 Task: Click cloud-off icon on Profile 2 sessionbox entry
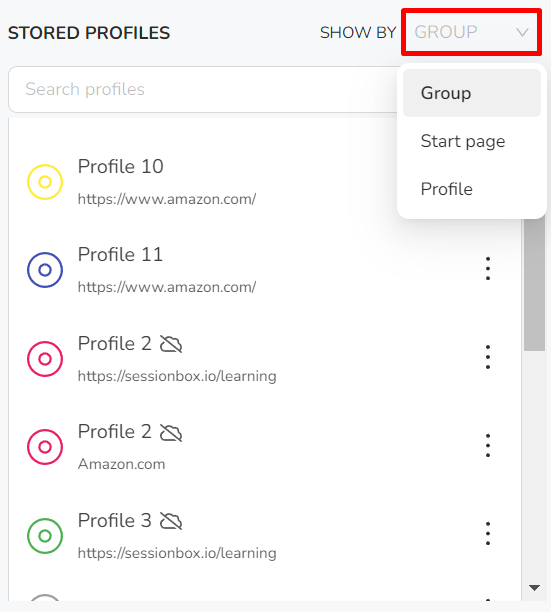tap(171, 344)
